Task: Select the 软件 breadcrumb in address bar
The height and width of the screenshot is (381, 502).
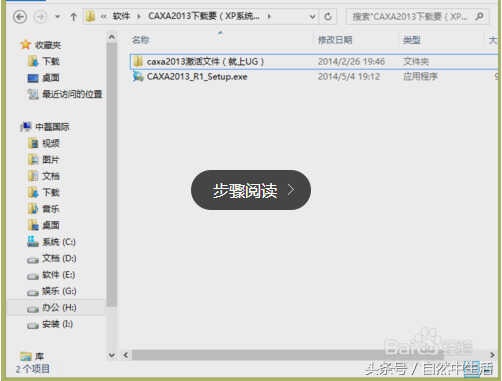Action: pos(121,16)
